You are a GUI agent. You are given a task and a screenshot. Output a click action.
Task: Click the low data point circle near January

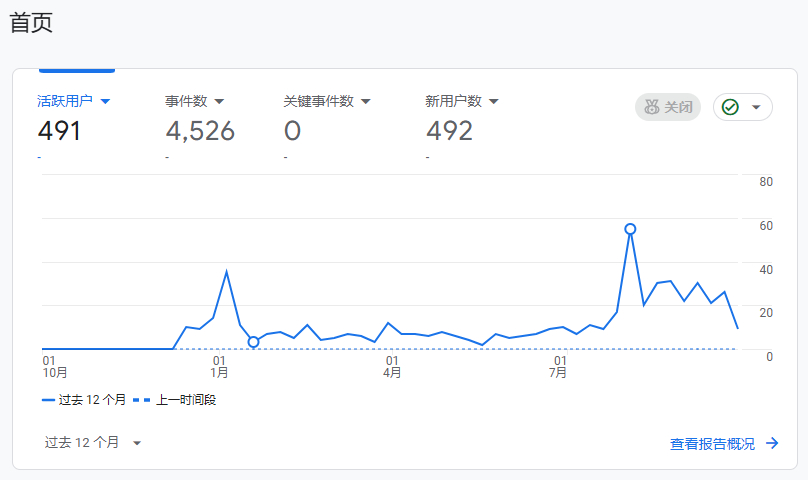(253, 342)
